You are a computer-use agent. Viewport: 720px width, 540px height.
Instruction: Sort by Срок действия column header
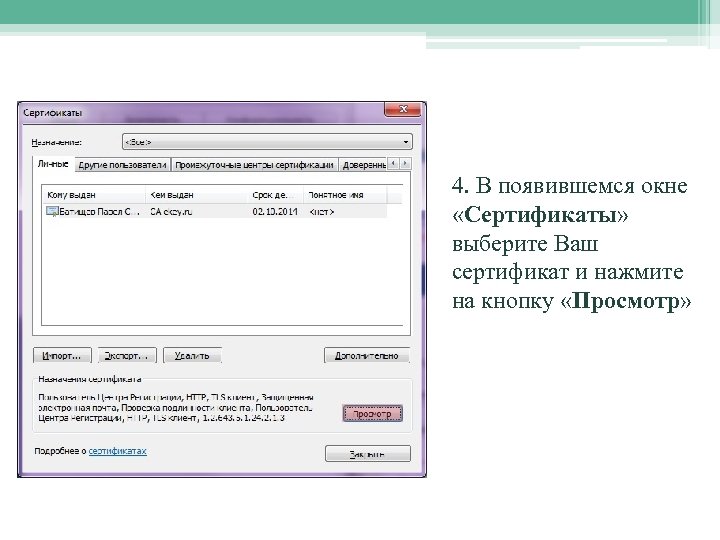pyautogui.click(x=276, y=195)
